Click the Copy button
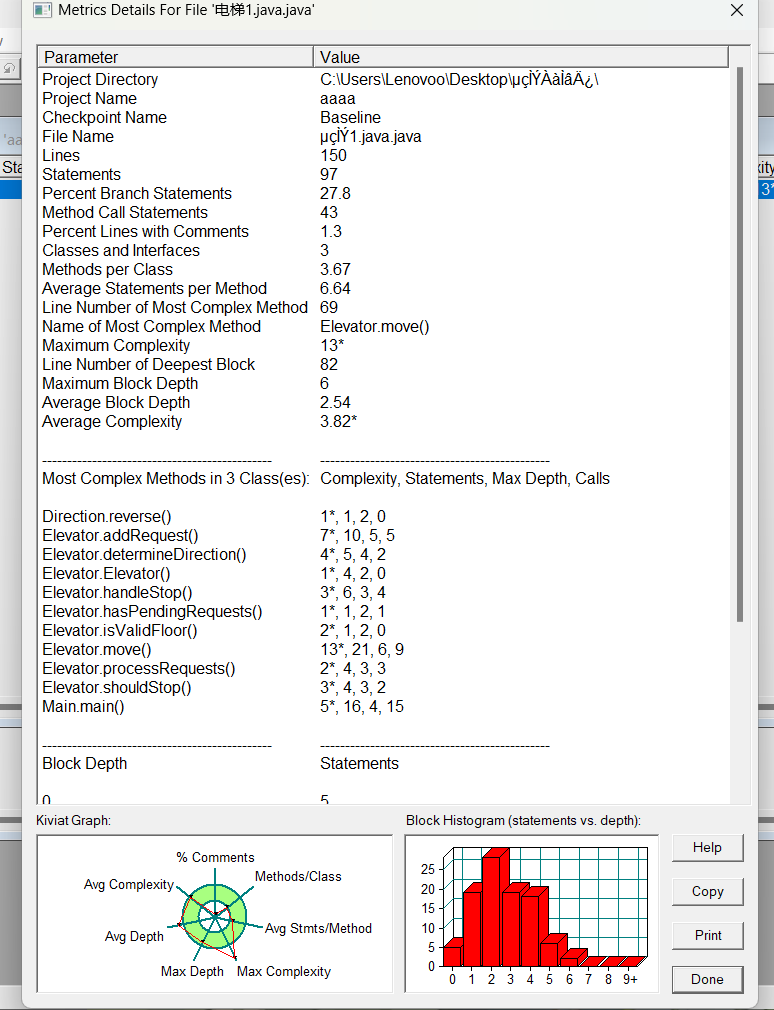The height and width of the screenshot is (1010, 774). click(707, 891)
